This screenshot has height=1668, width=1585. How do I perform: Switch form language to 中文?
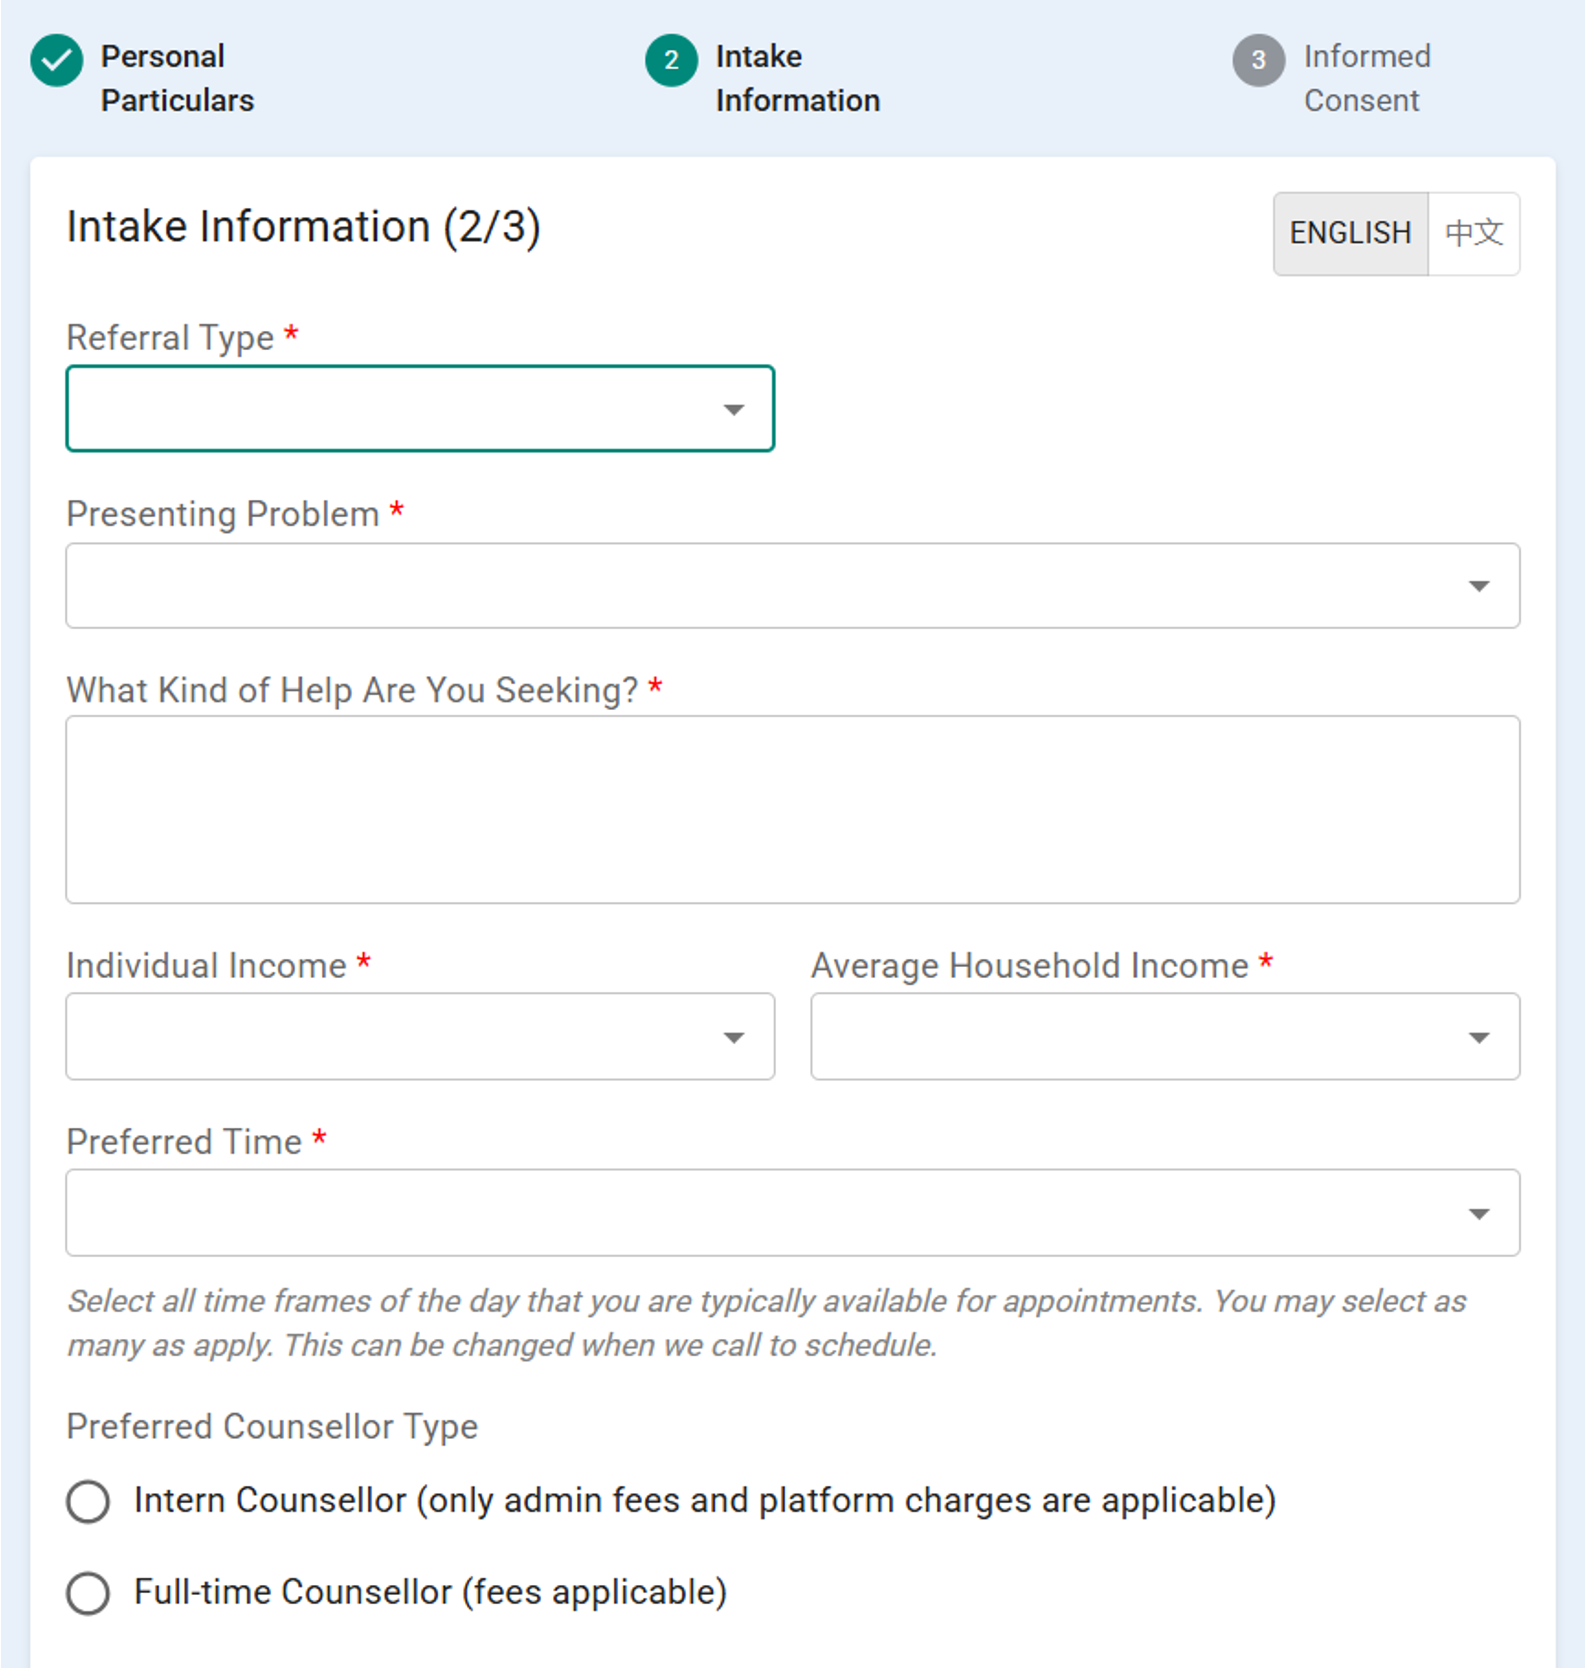1473,233
